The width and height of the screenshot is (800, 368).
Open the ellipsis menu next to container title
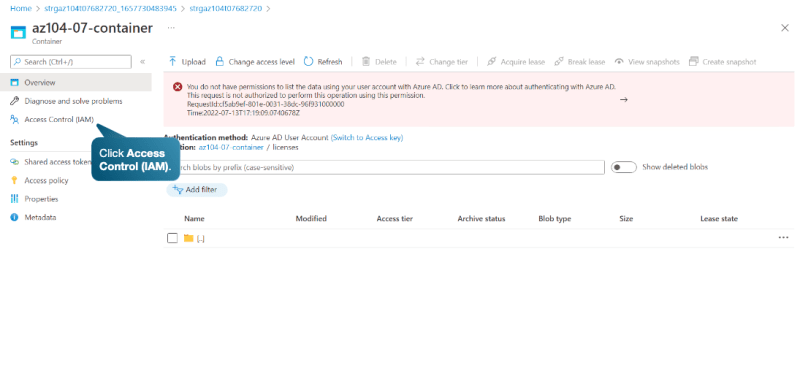coord(171,28)
